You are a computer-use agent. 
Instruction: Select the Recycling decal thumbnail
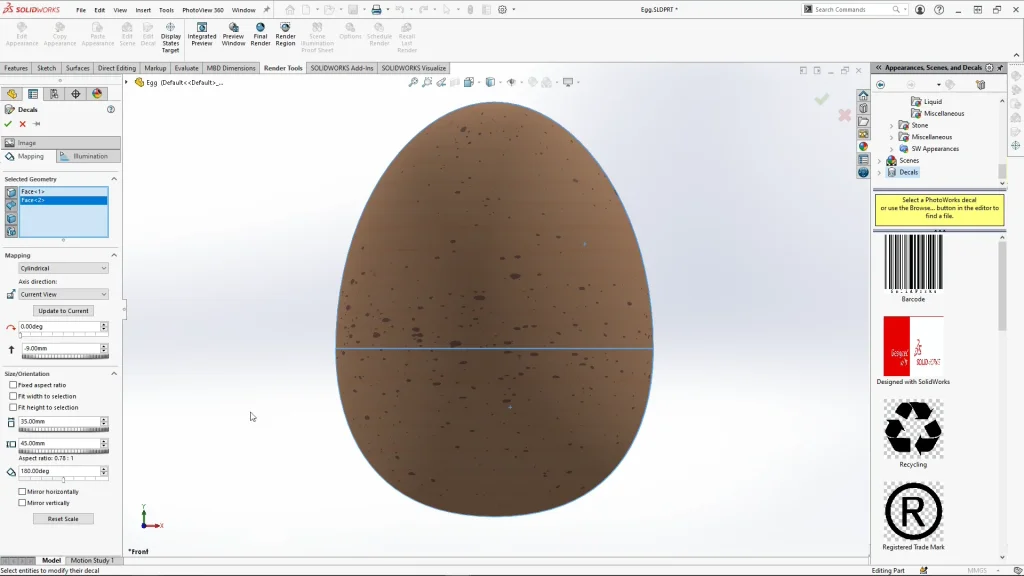(x=912, y=428)
